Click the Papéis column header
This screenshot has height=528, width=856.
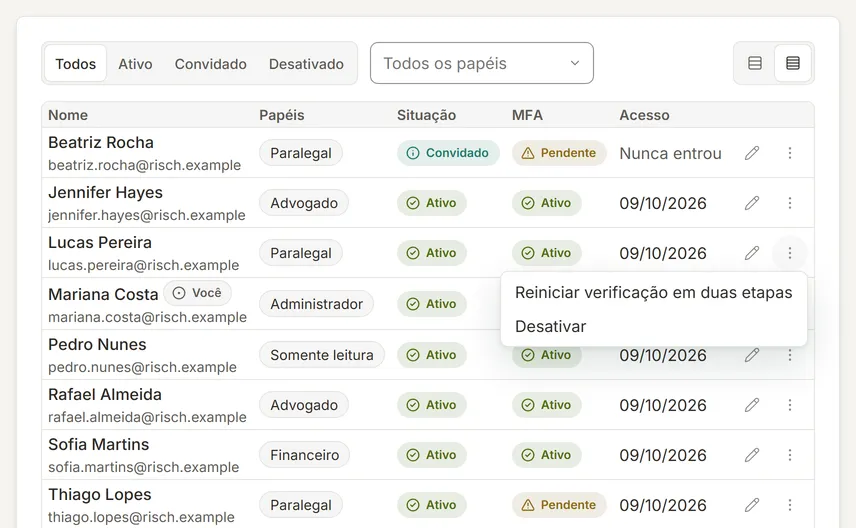tap(282, 115)
